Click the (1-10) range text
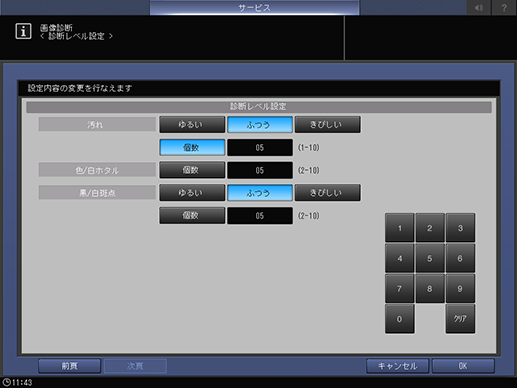Viewport: 517px width, 388px height. [309, 147]
